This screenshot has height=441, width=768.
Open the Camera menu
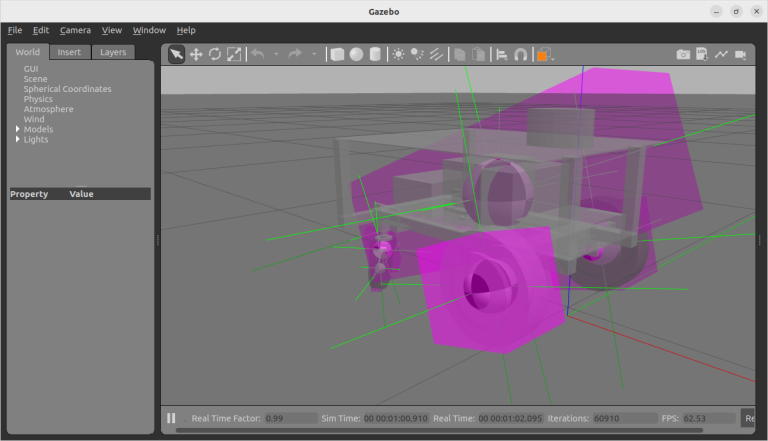point(75,30)
